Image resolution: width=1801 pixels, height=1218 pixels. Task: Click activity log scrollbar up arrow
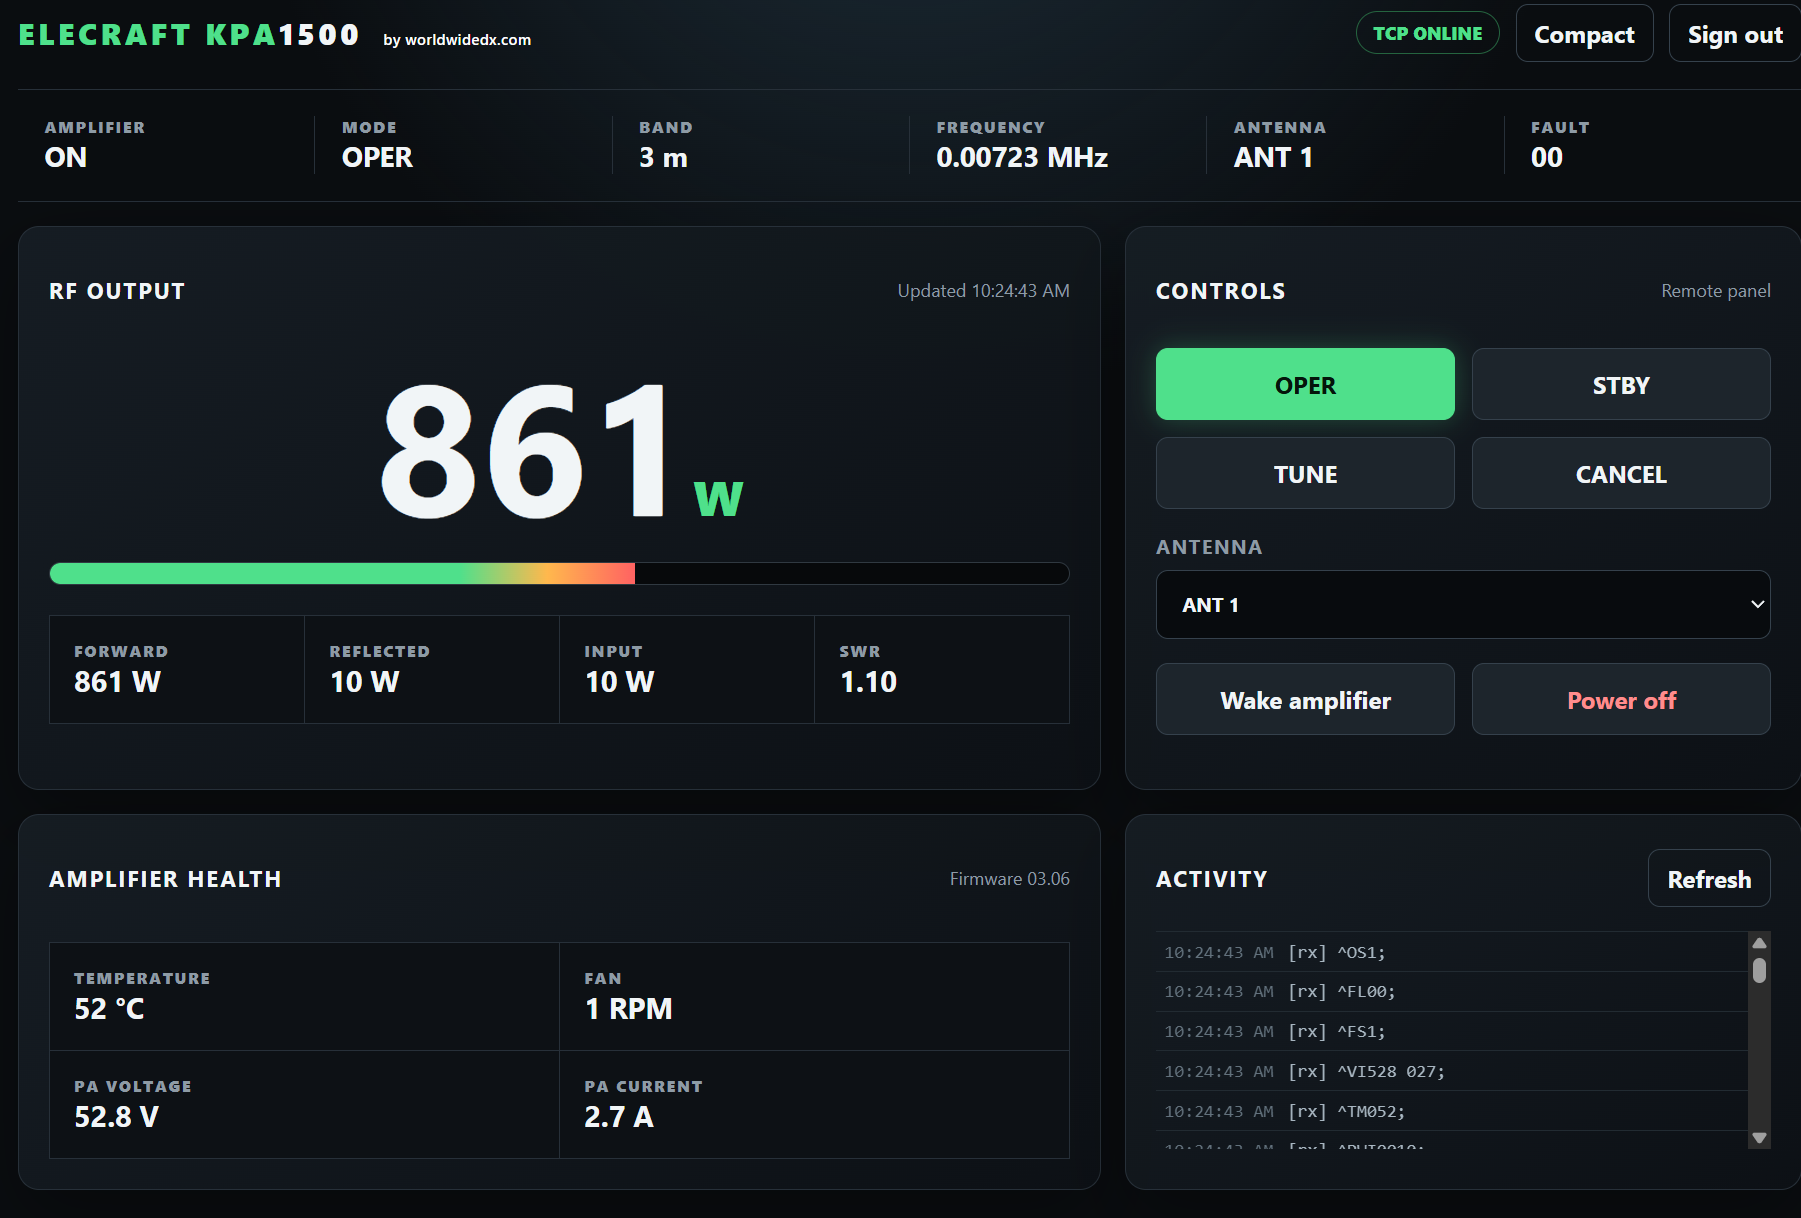coord(1759,943)
